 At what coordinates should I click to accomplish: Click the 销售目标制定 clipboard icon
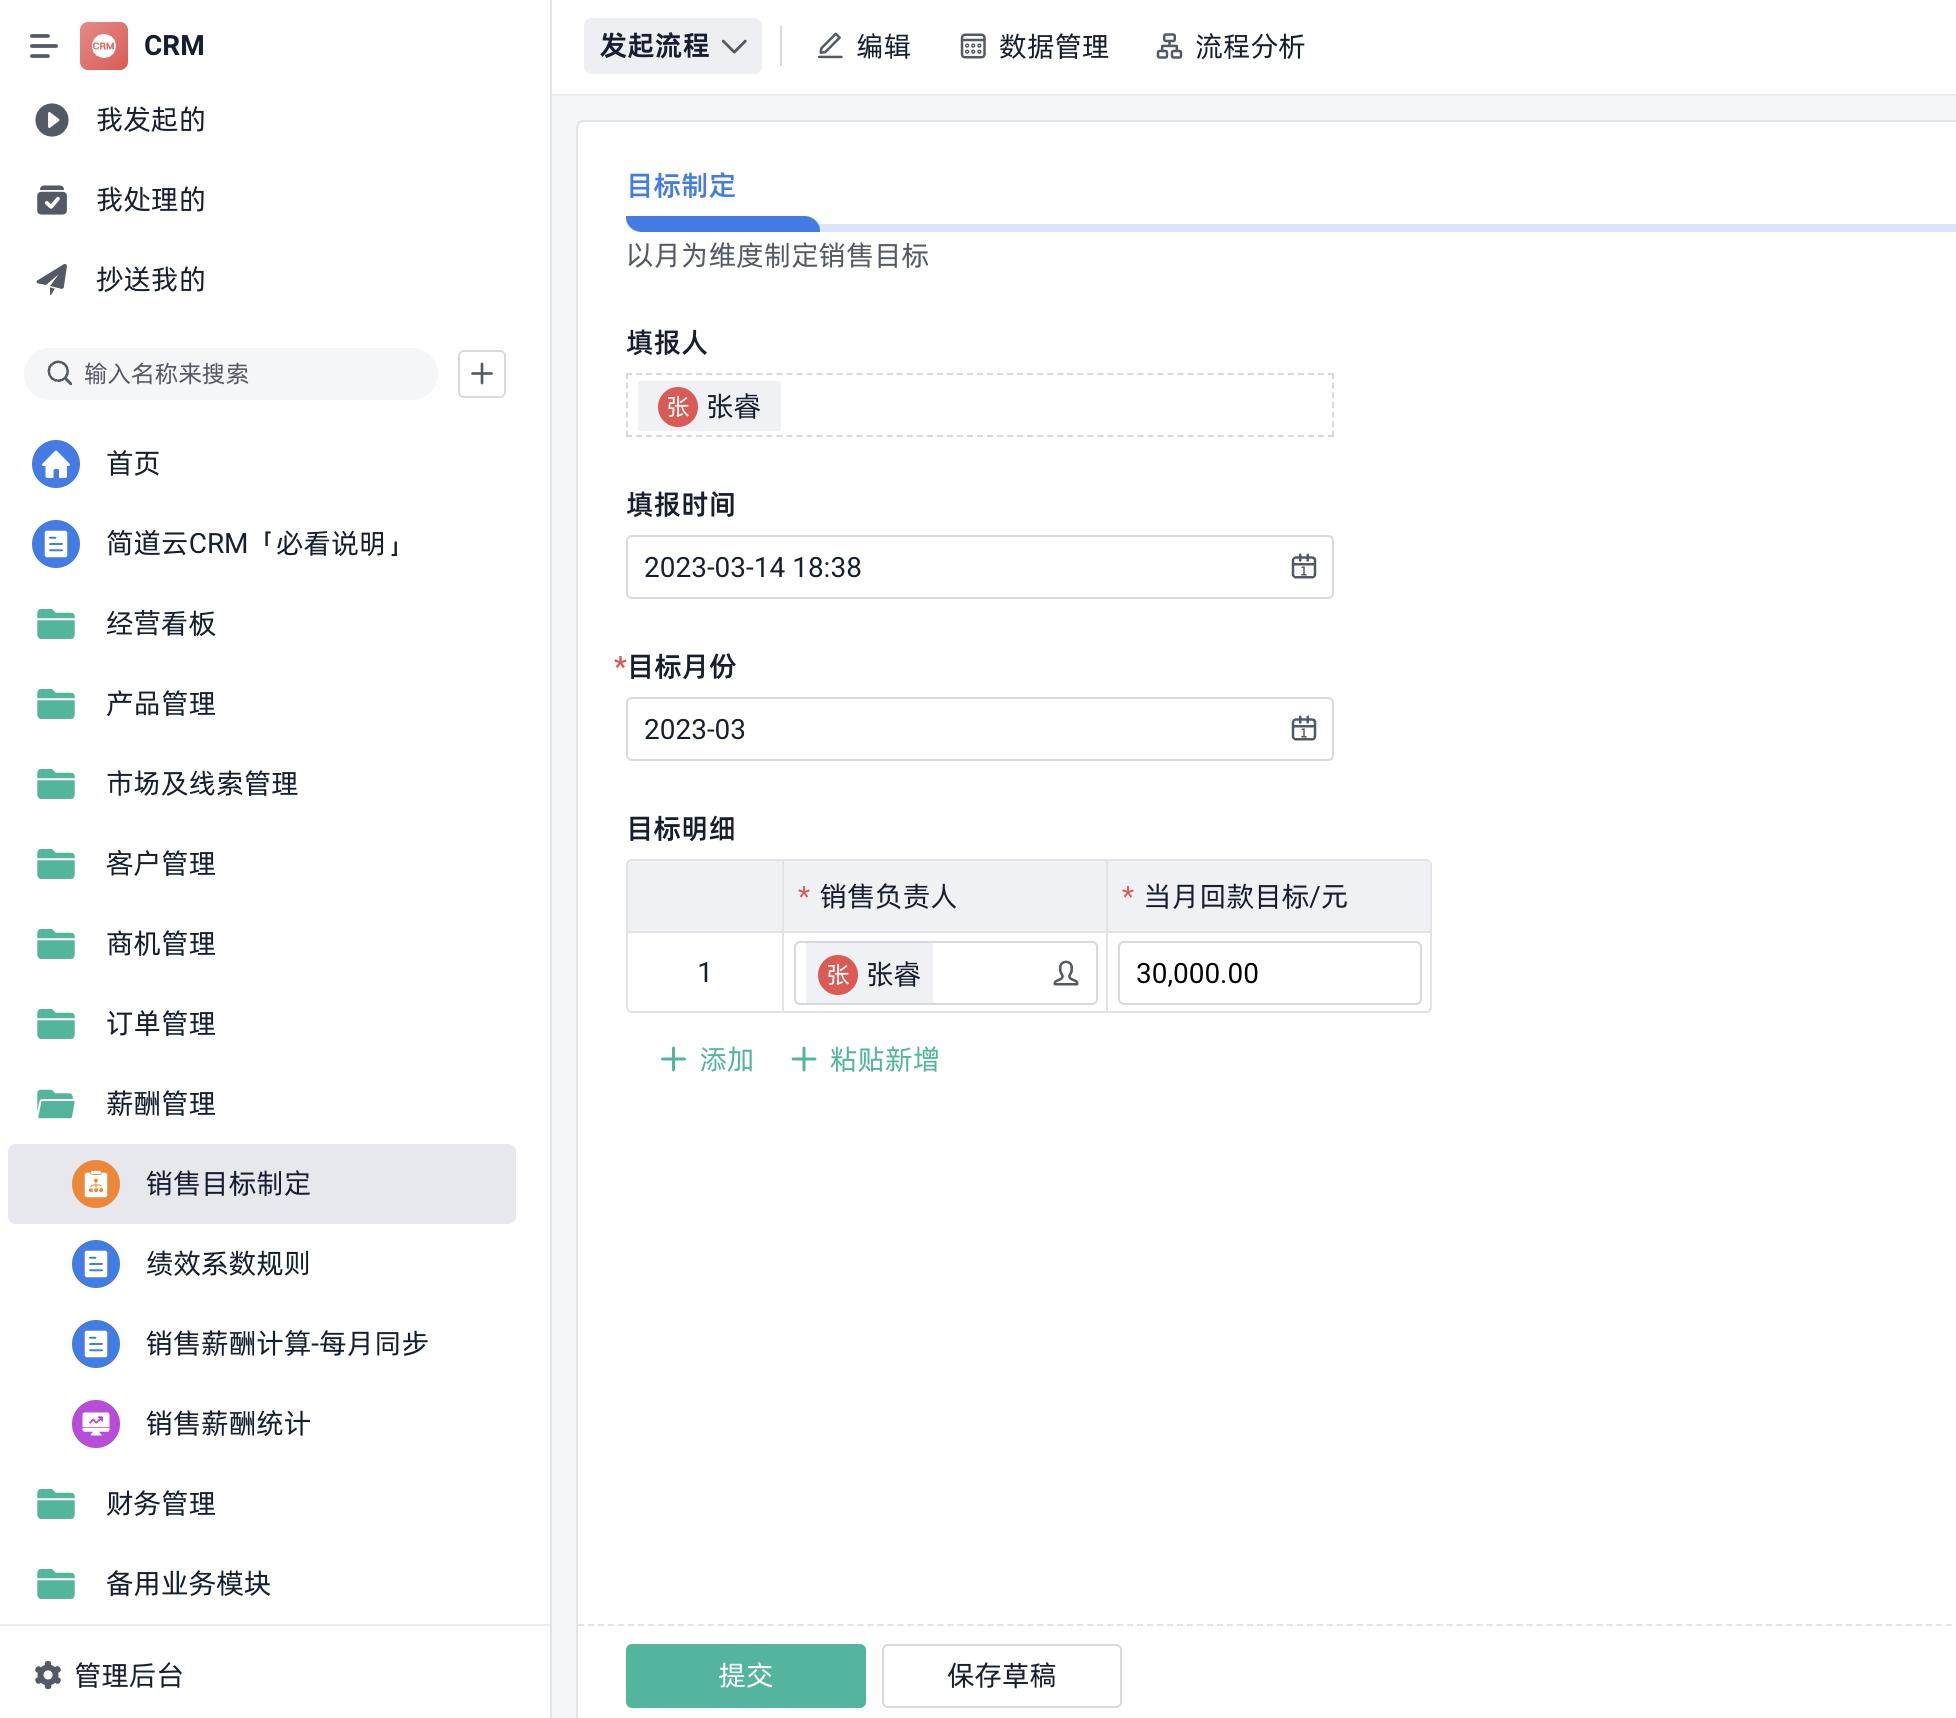[x=96, y=1184]
